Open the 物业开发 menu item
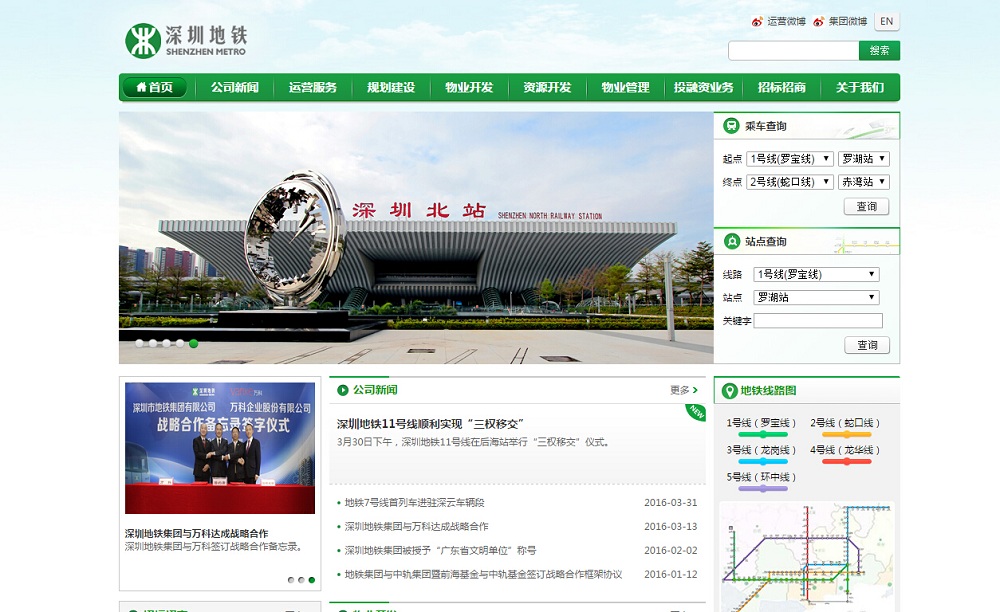The image size is (1000, 612). [x=469, y=87]
